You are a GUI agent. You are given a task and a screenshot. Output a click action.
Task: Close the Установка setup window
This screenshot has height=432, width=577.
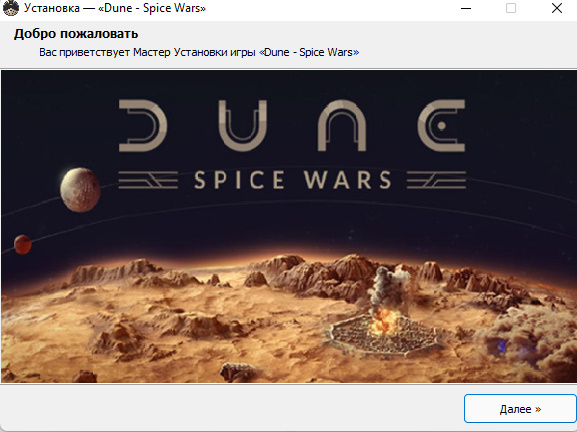click(557, 8)
